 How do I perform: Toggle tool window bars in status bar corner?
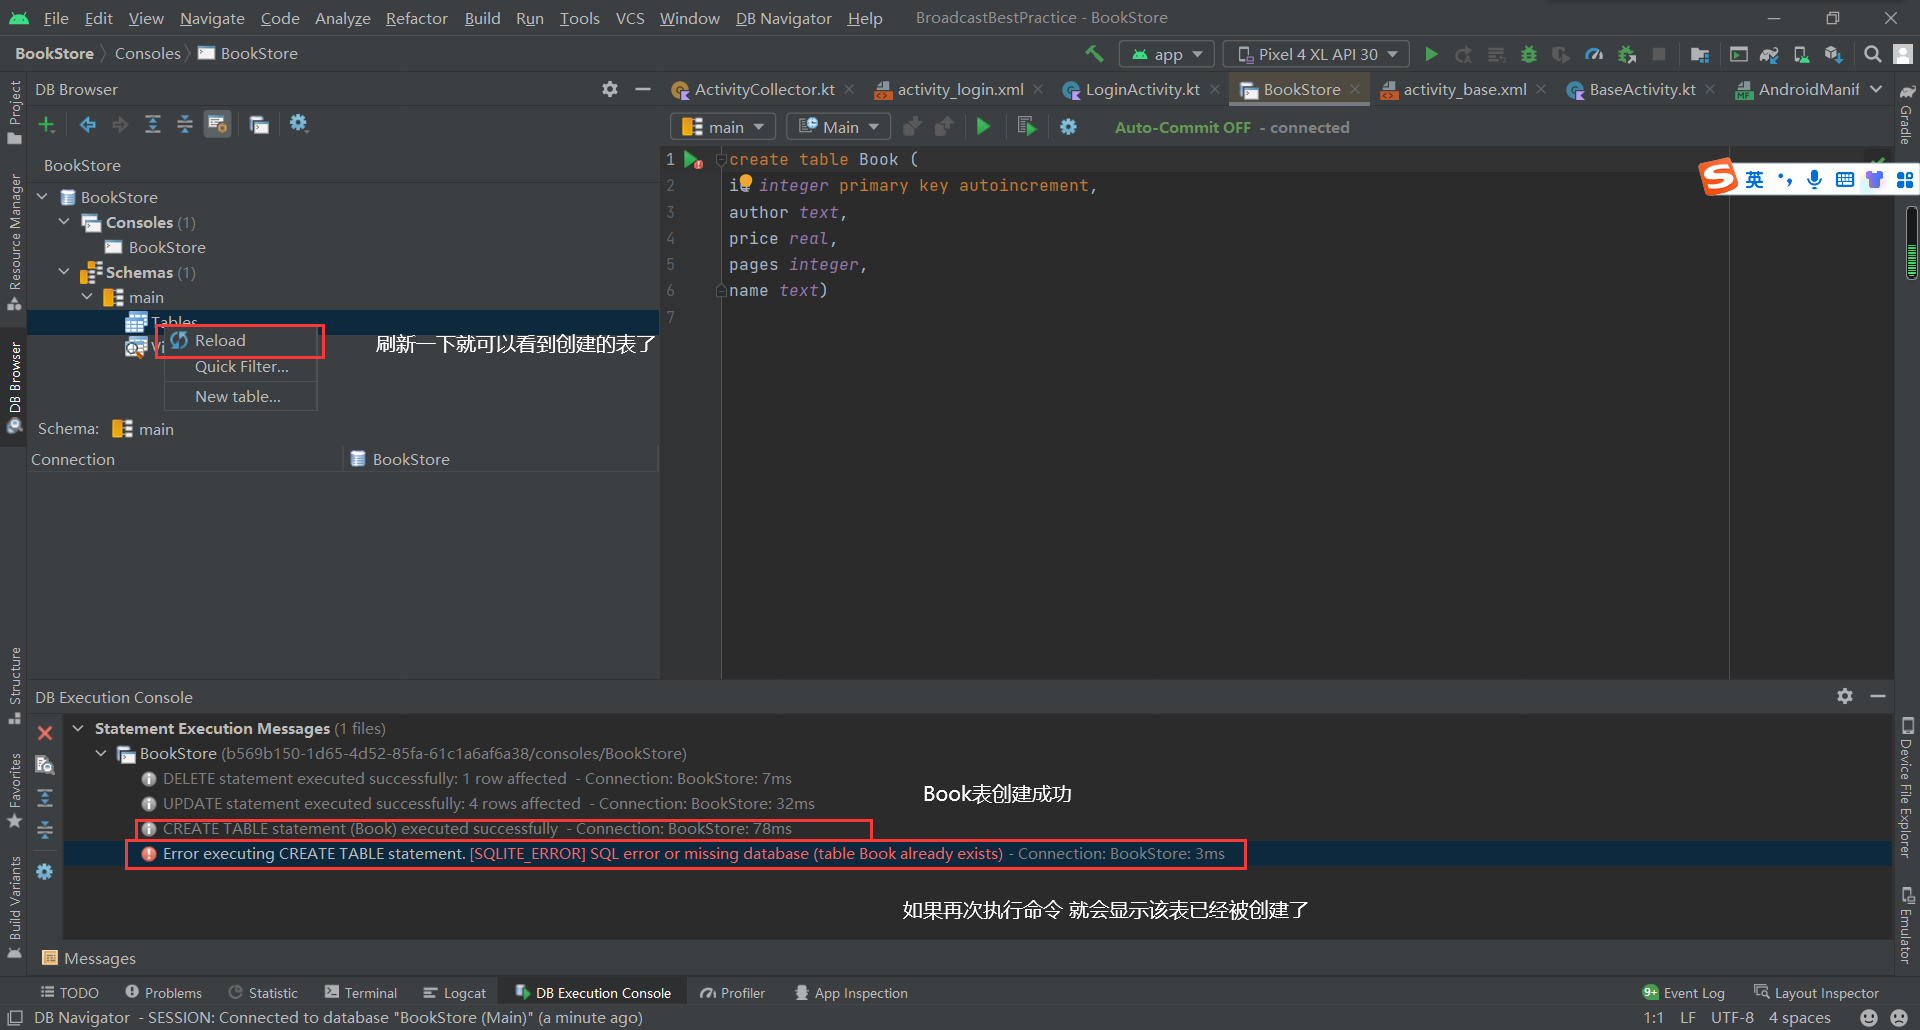click(15, 1018)
